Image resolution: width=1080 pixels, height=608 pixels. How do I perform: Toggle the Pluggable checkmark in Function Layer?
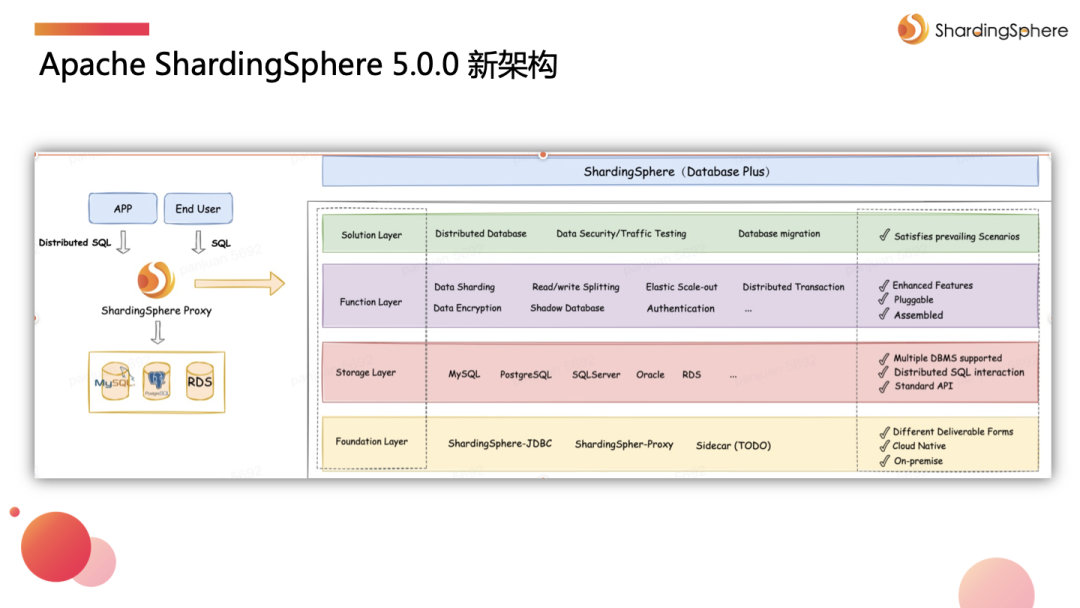click(884, 299)
